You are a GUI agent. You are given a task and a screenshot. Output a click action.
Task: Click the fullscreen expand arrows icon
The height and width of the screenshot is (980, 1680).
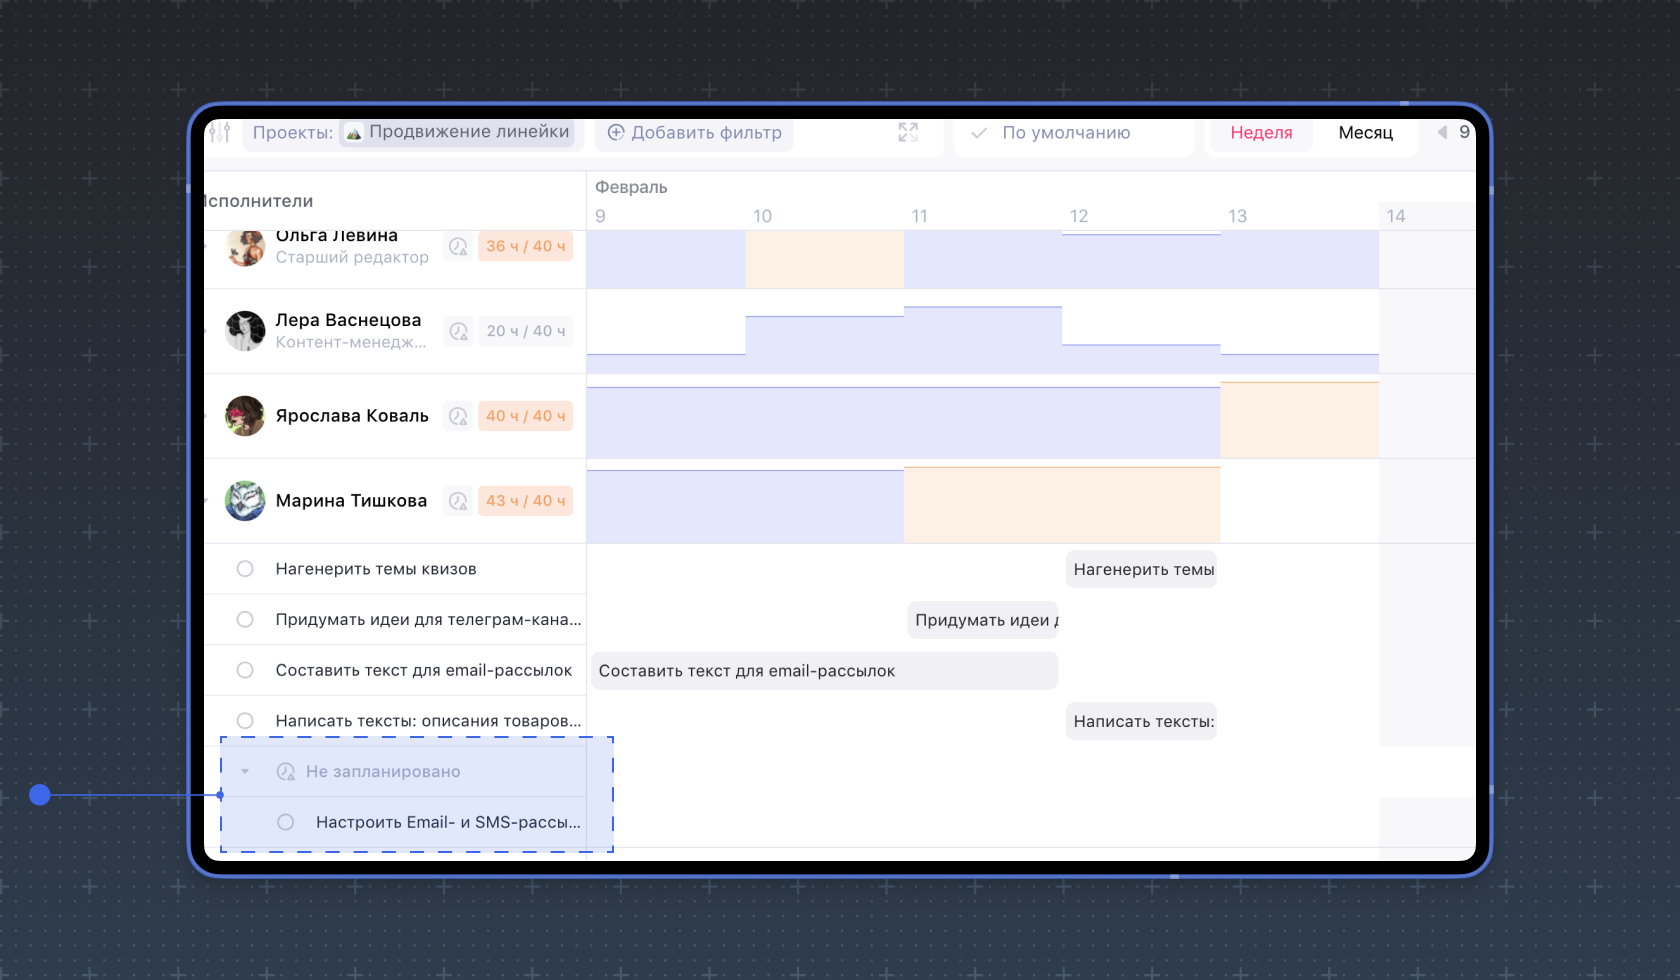pyautogui.click(x=908, y=132)
